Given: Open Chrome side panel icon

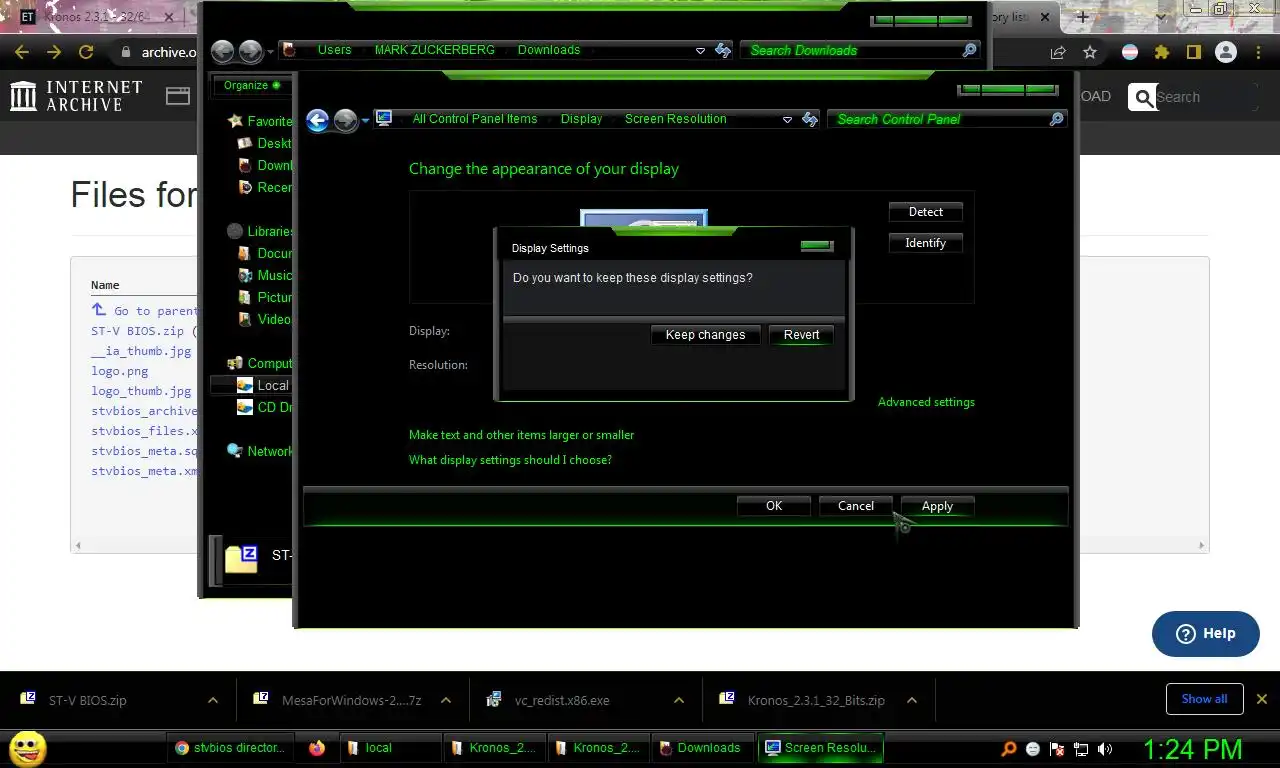Looking at the screenshot, I should coord(1193,52).
